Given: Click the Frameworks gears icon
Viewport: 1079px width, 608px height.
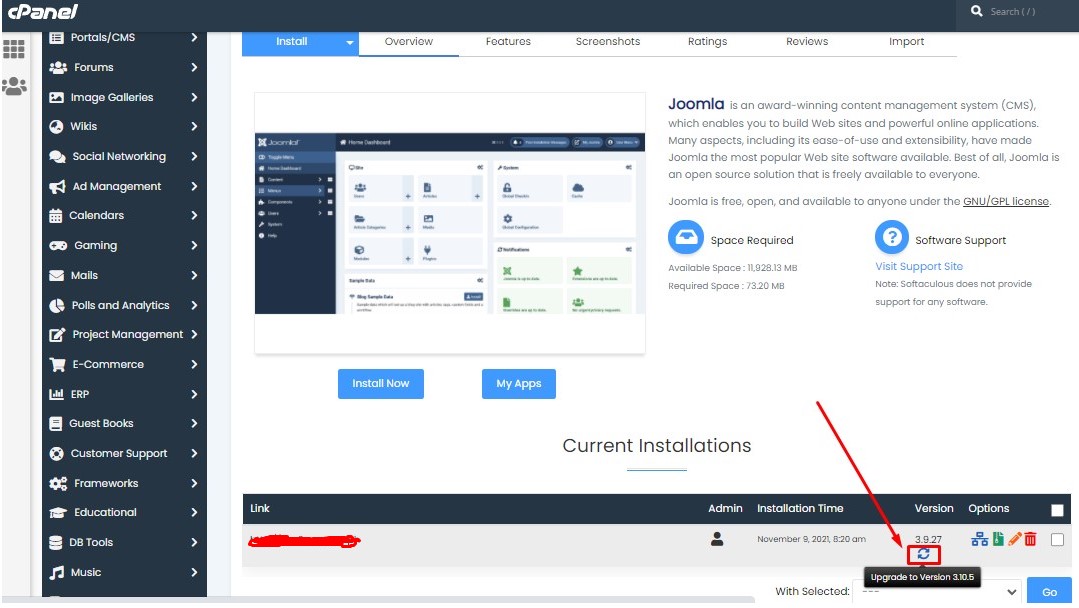Looking at the screenshot, I should point(58,484).
